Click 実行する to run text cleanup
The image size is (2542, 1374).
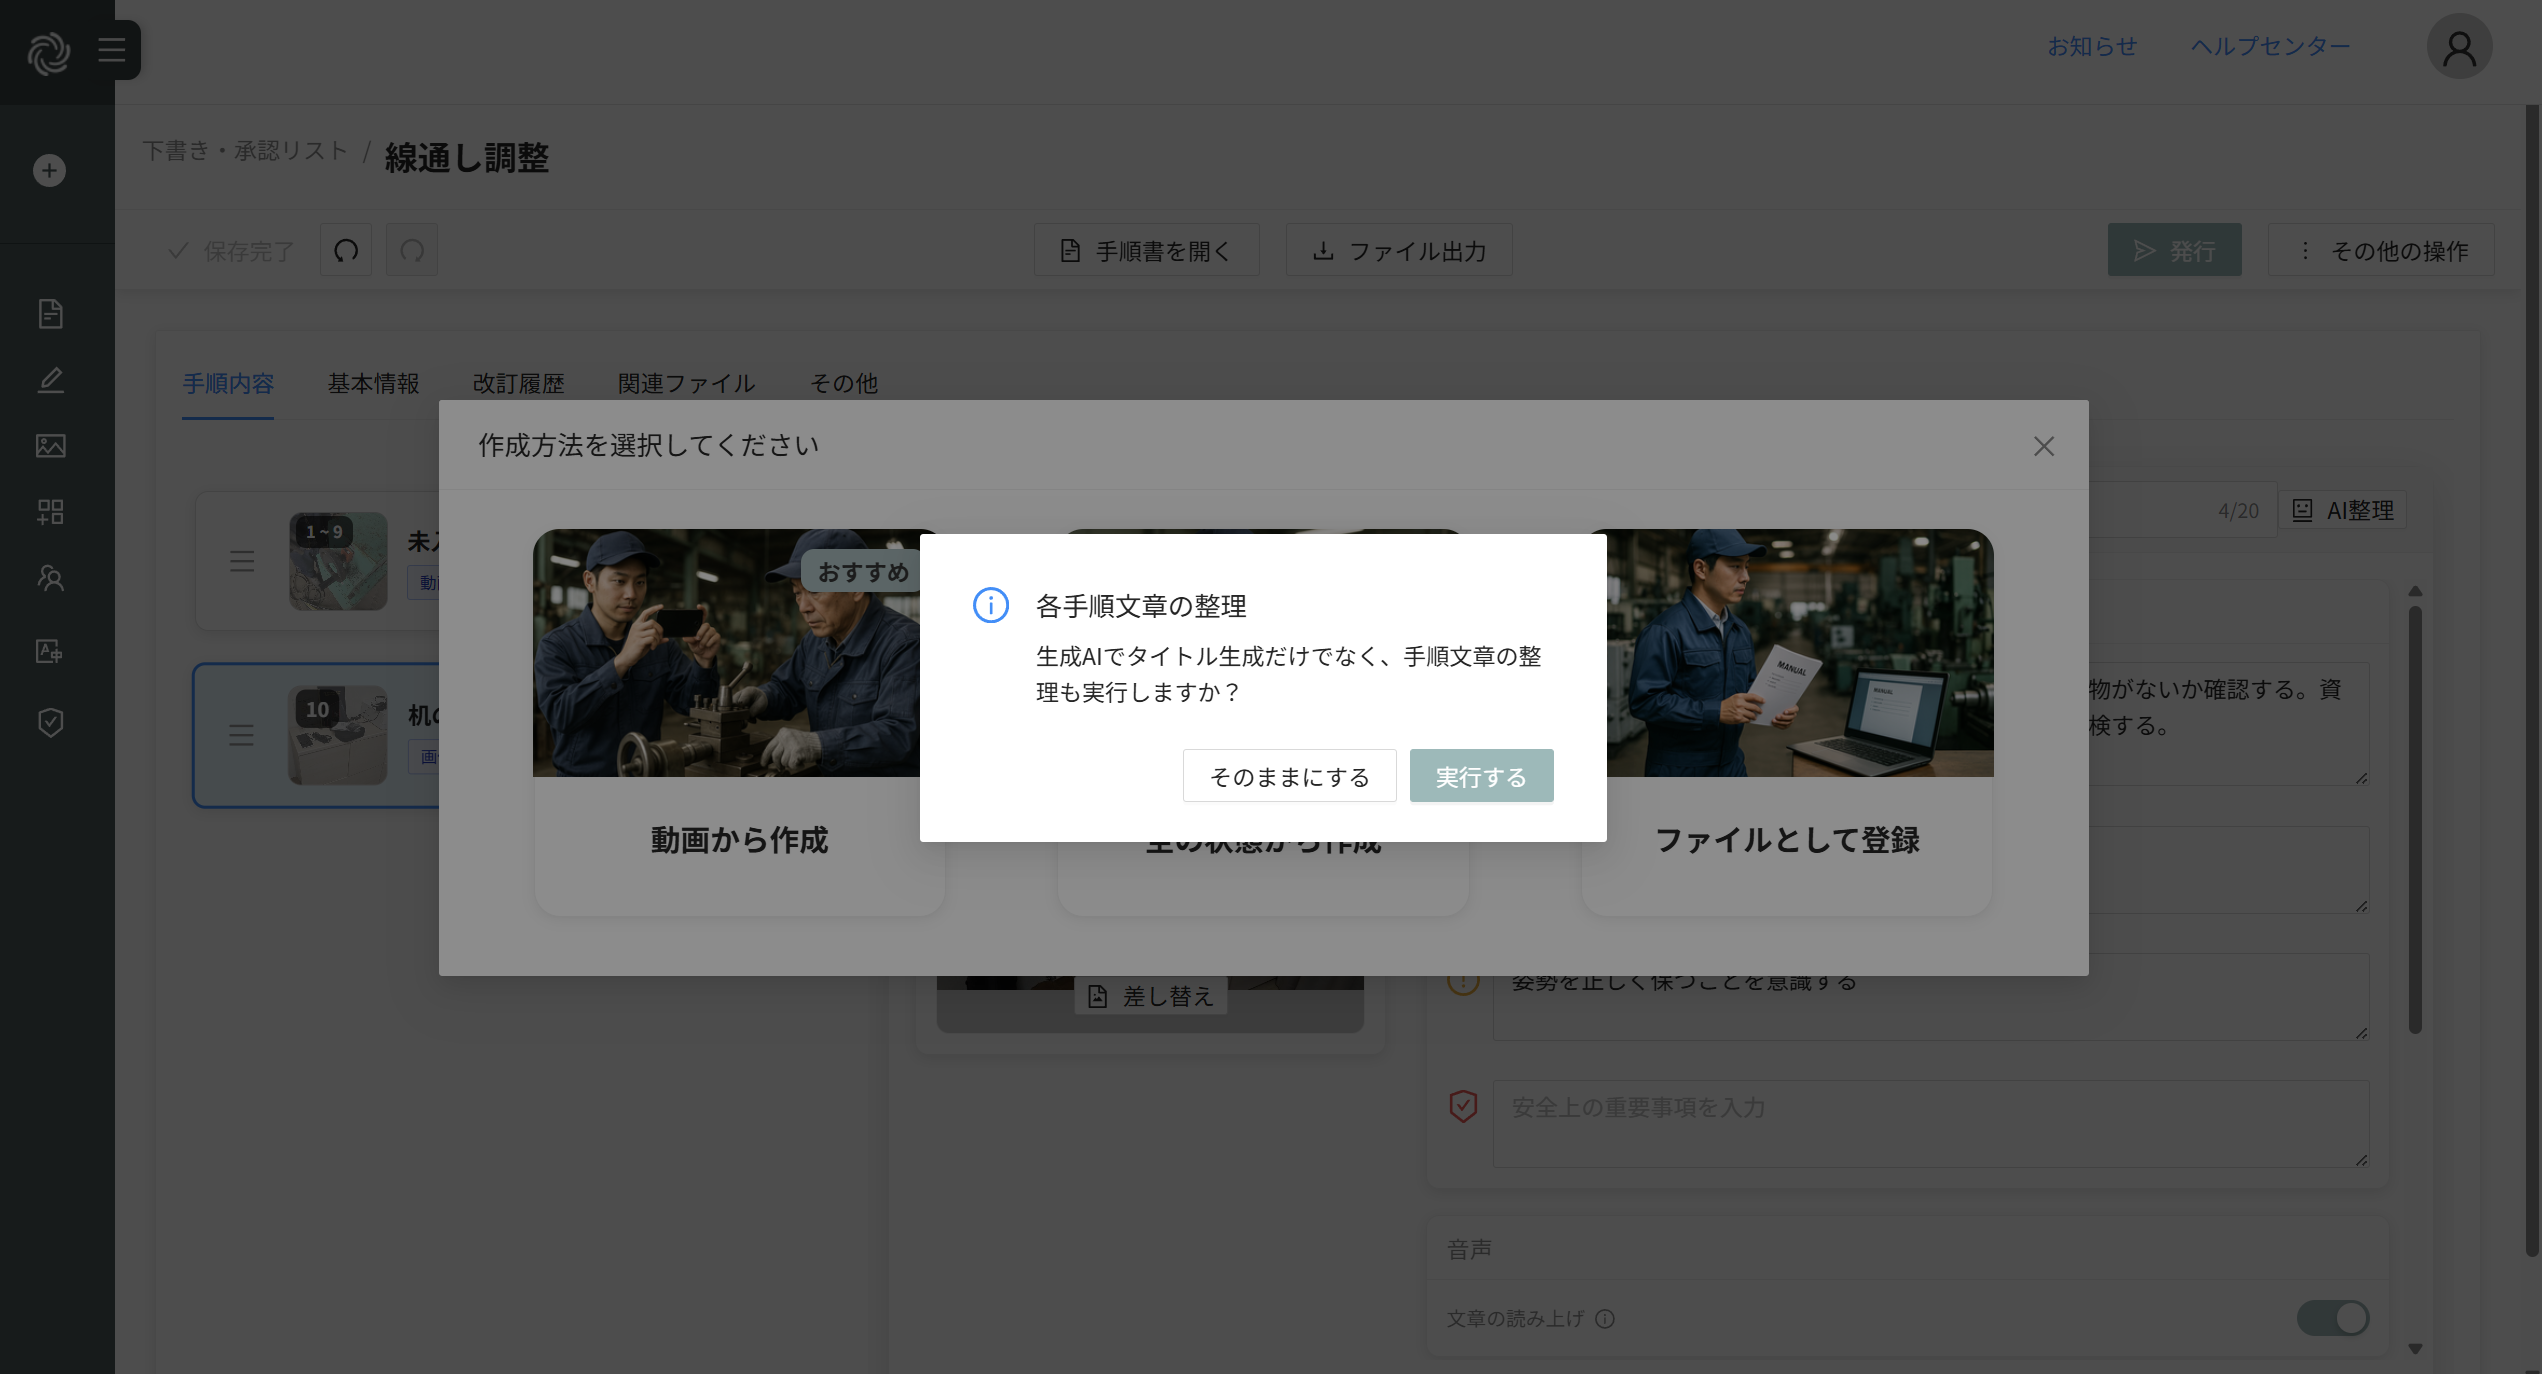point(1481,776)
